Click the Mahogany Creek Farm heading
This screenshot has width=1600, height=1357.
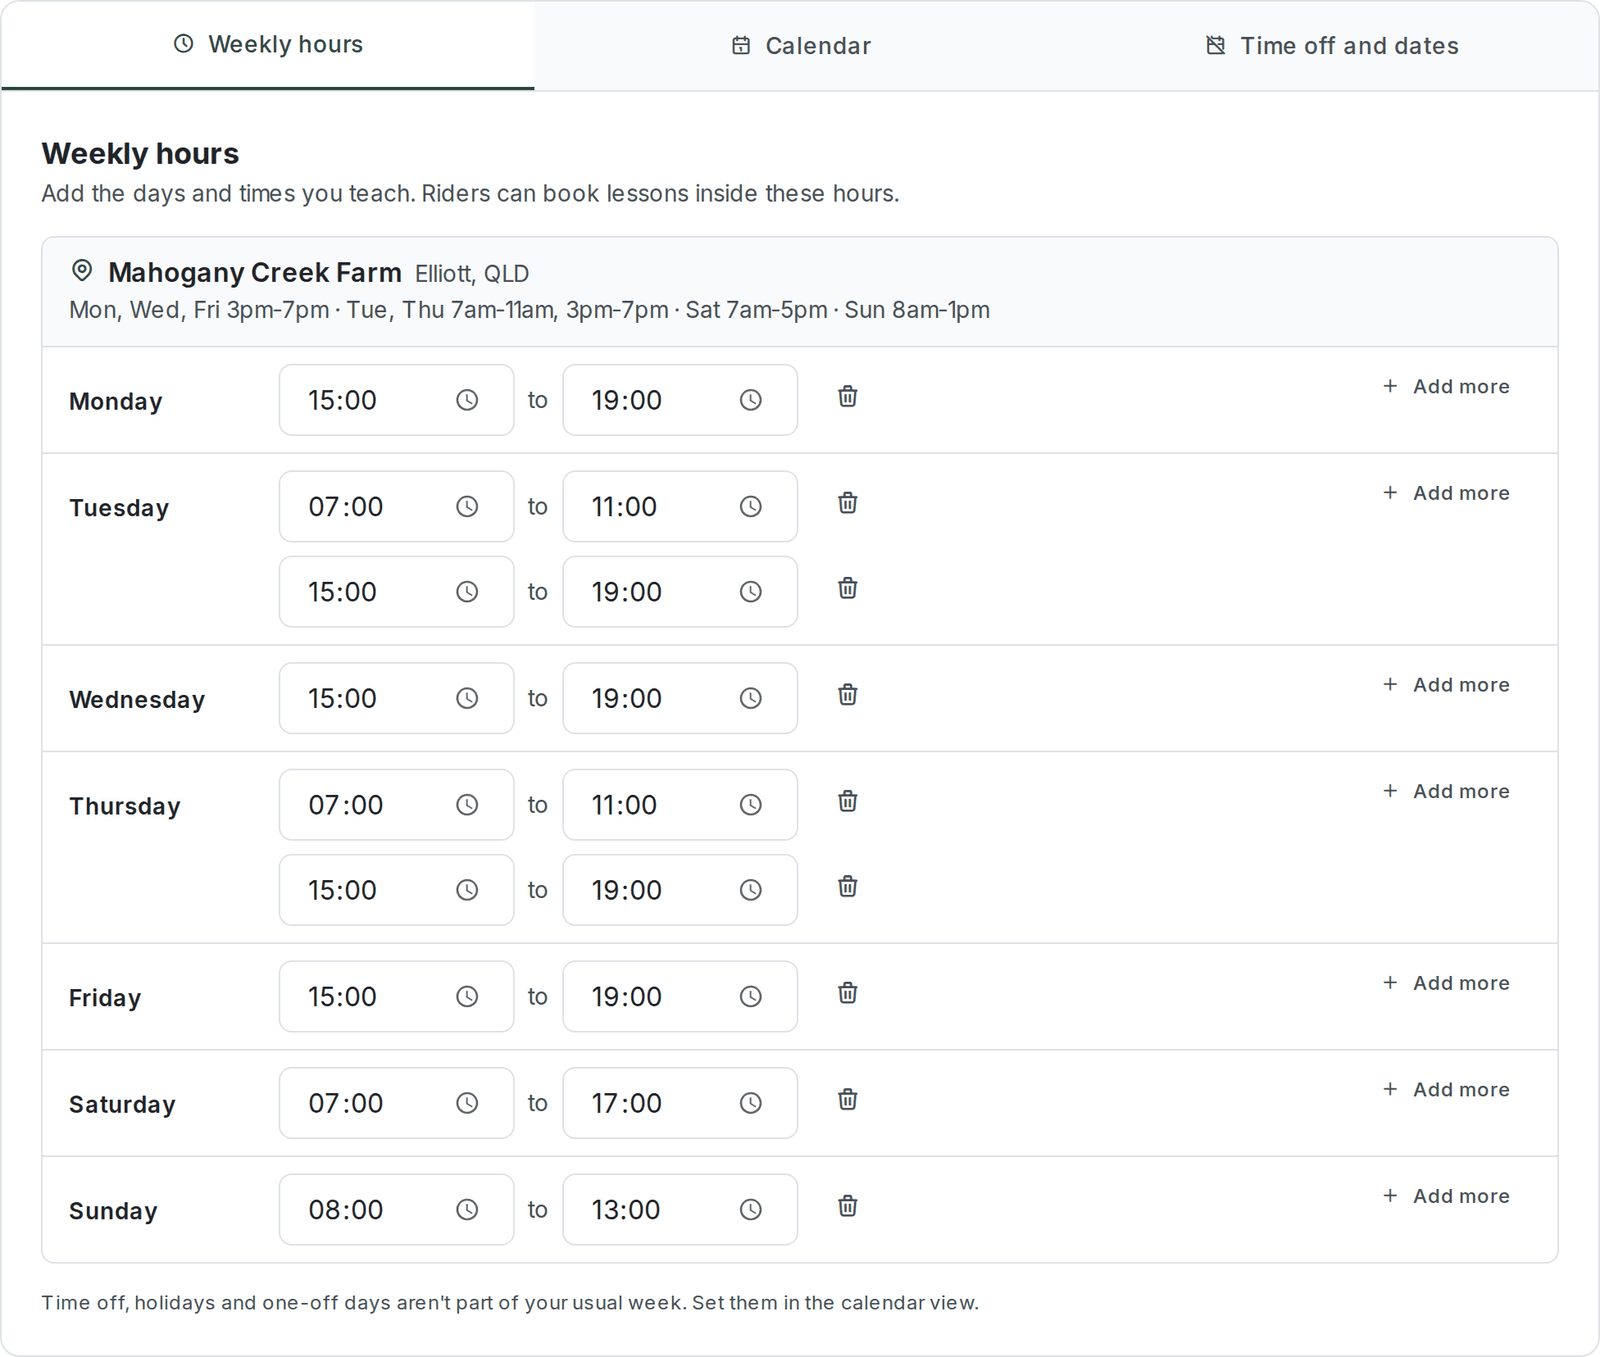pos(255,272)
